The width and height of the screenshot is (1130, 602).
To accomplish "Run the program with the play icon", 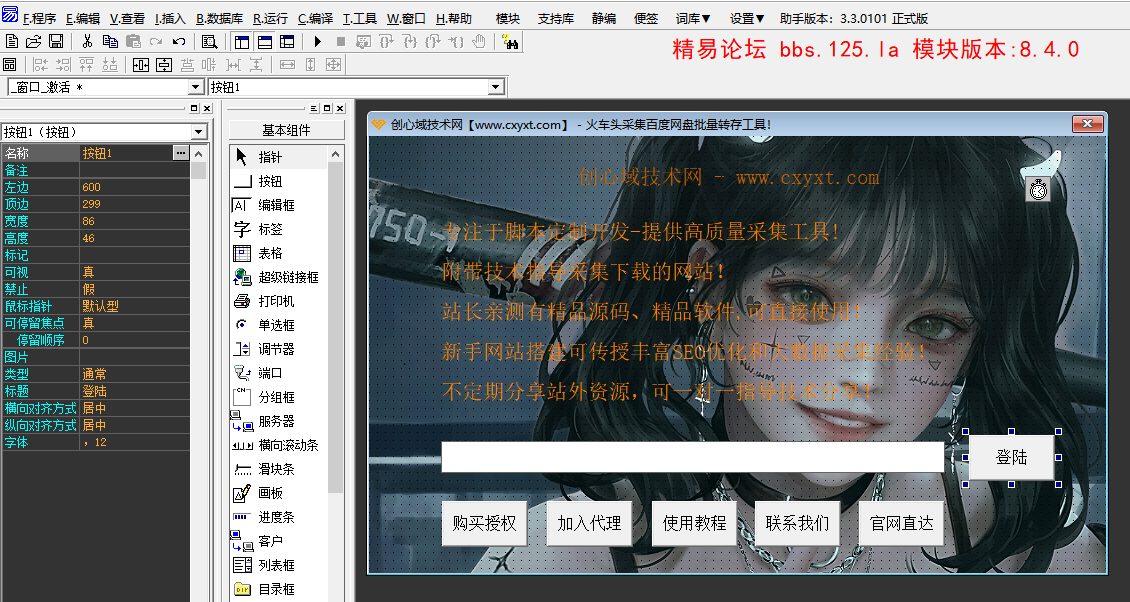I will [x=318, y=42].
